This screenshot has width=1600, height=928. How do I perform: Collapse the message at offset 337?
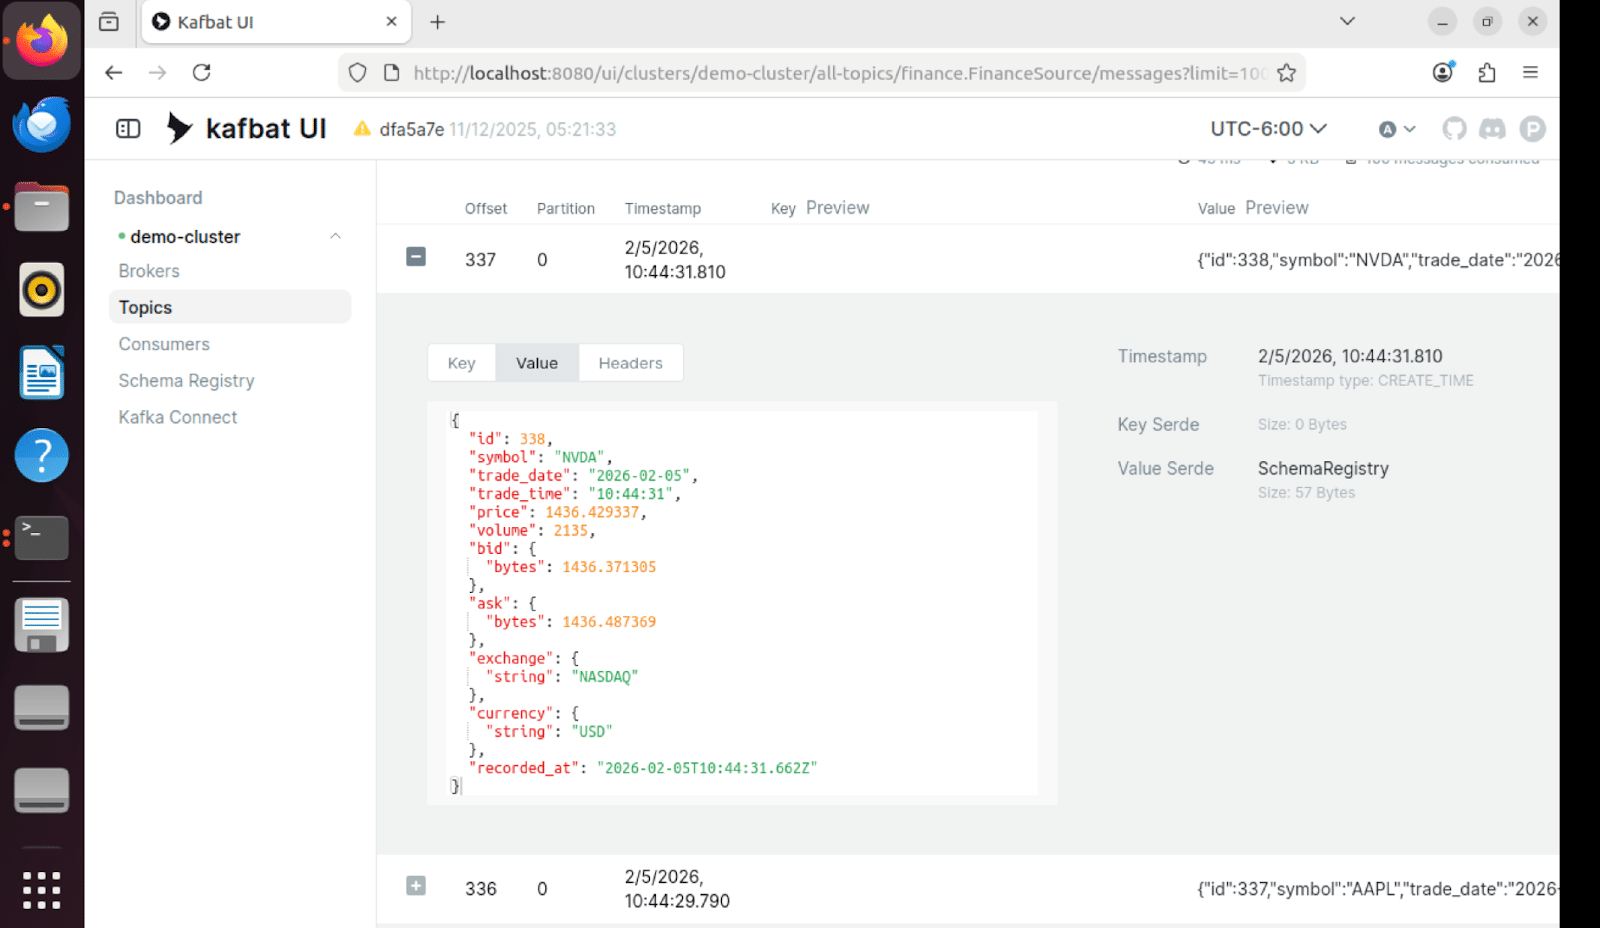coord(415,256)
